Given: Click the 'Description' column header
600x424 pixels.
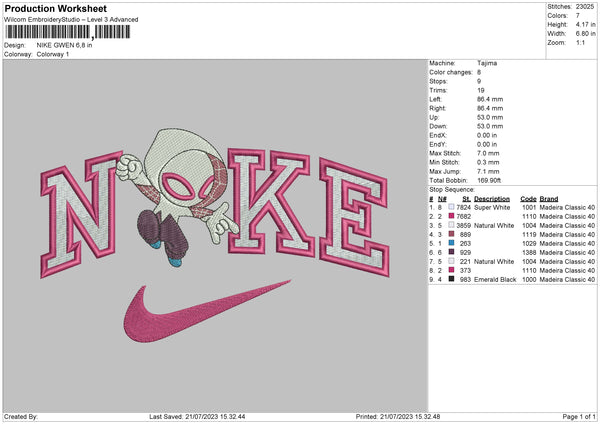Looking at the screenshot, I should pyautogui.click(x=492, y=199).
